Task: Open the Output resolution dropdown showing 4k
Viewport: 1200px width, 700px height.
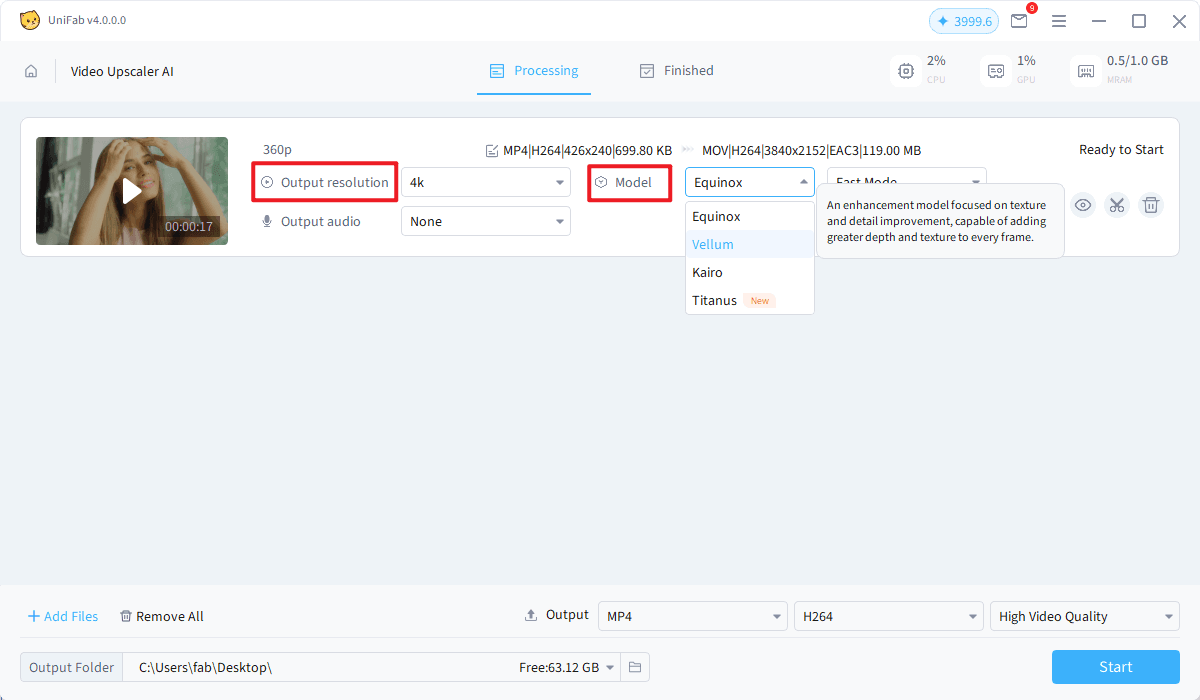Action: tap(485, 182)
